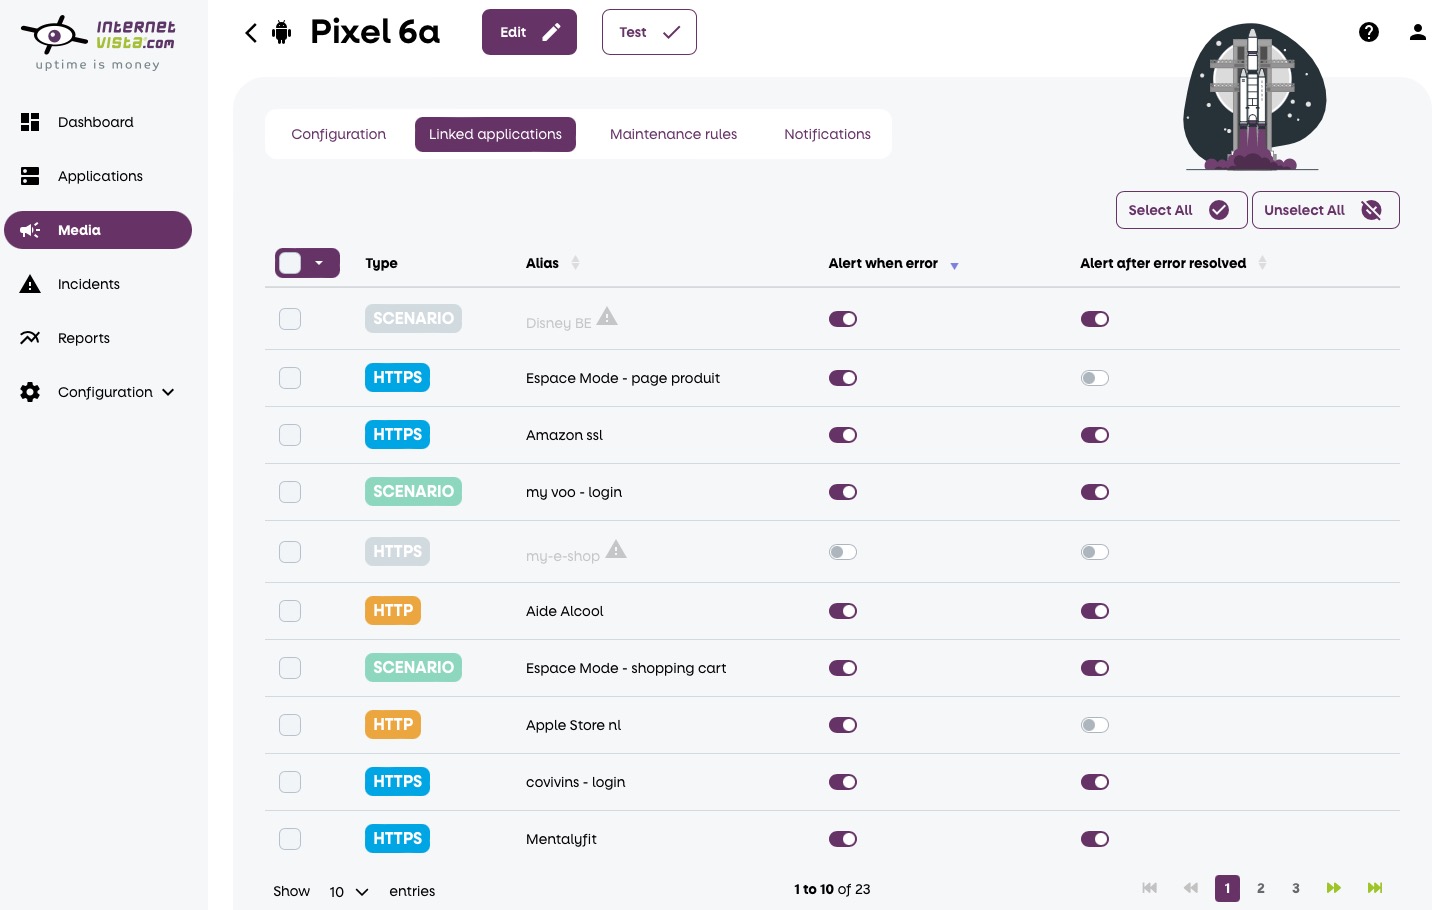Toggle Alert when error for Amazon ssl
The image size is (1446, 910).
click(843, 435)
